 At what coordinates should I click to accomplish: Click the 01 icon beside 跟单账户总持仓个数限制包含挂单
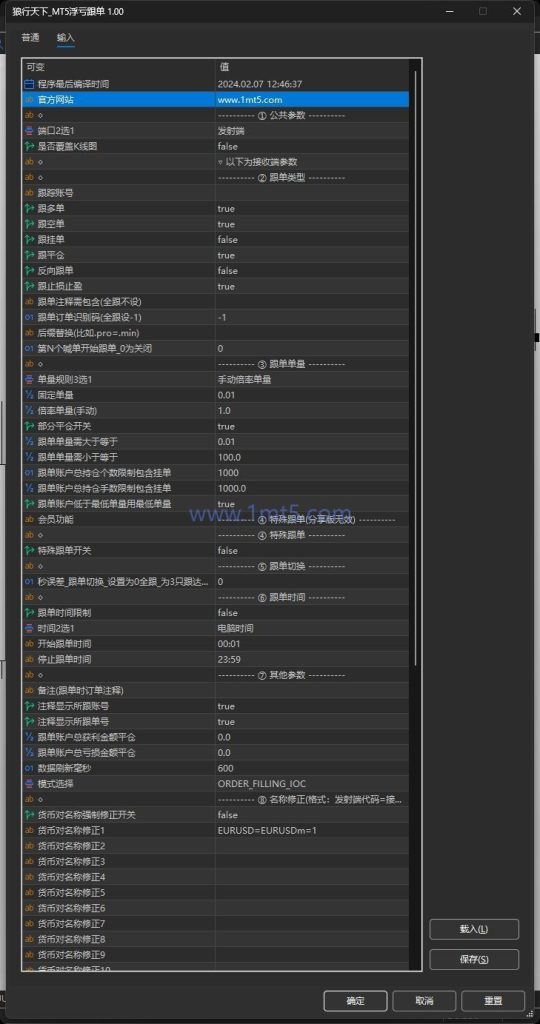[29, 473]
